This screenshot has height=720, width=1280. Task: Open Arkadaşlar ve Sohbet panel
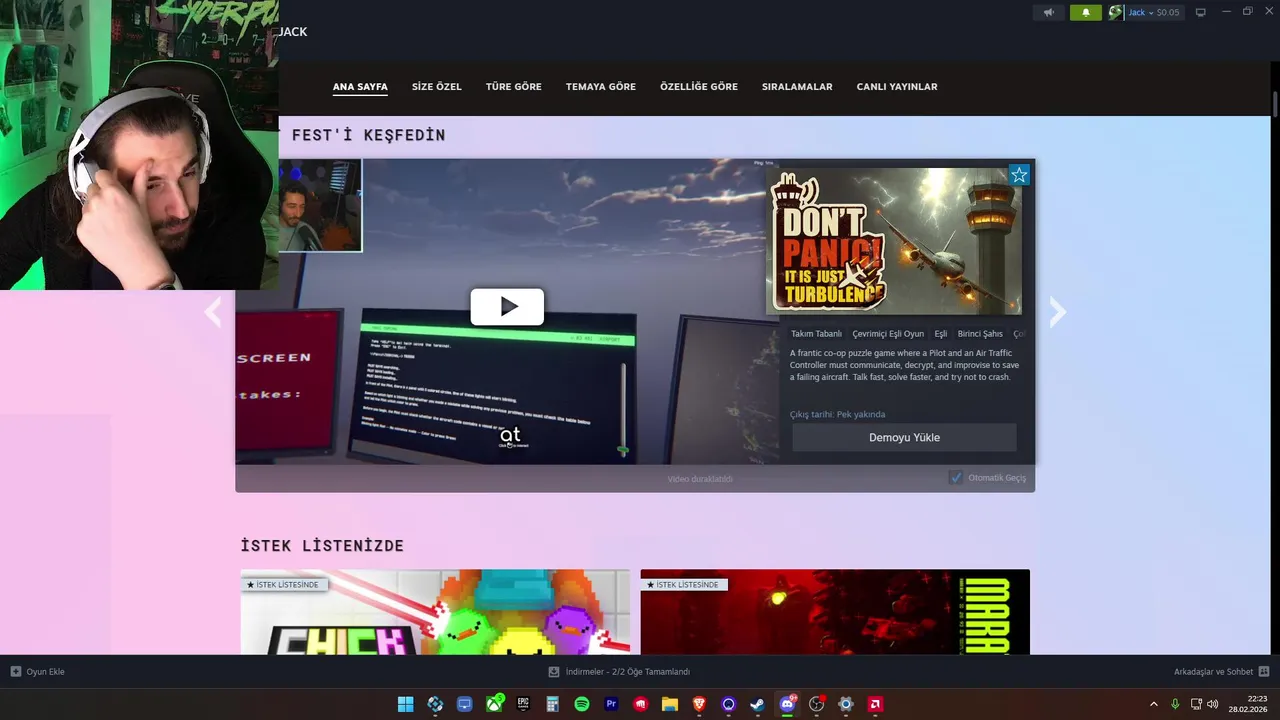click(1221, 672)
